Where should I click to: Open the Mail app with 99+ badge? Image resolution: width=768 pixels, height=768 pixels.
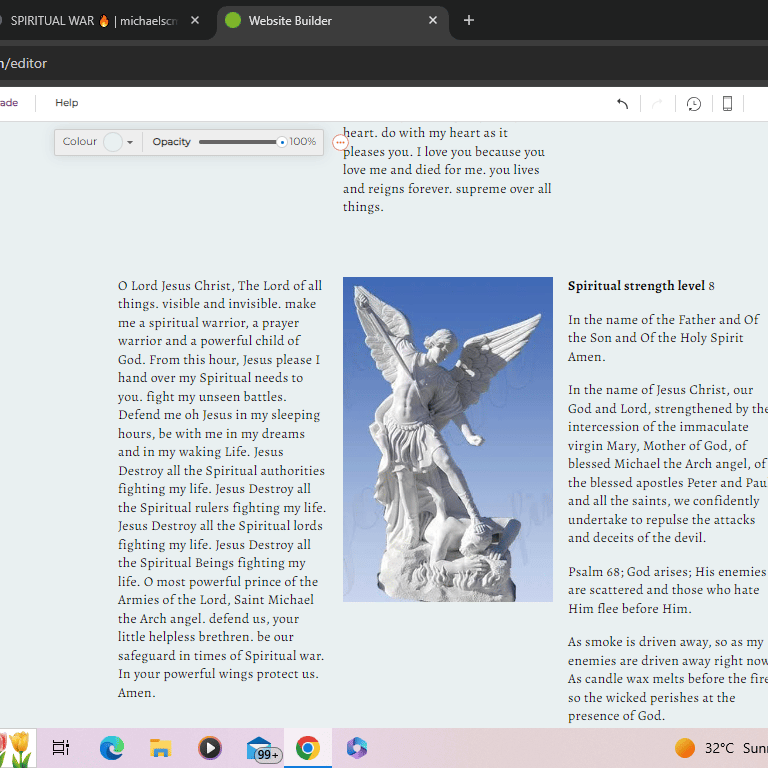click(x=263, y=749)
